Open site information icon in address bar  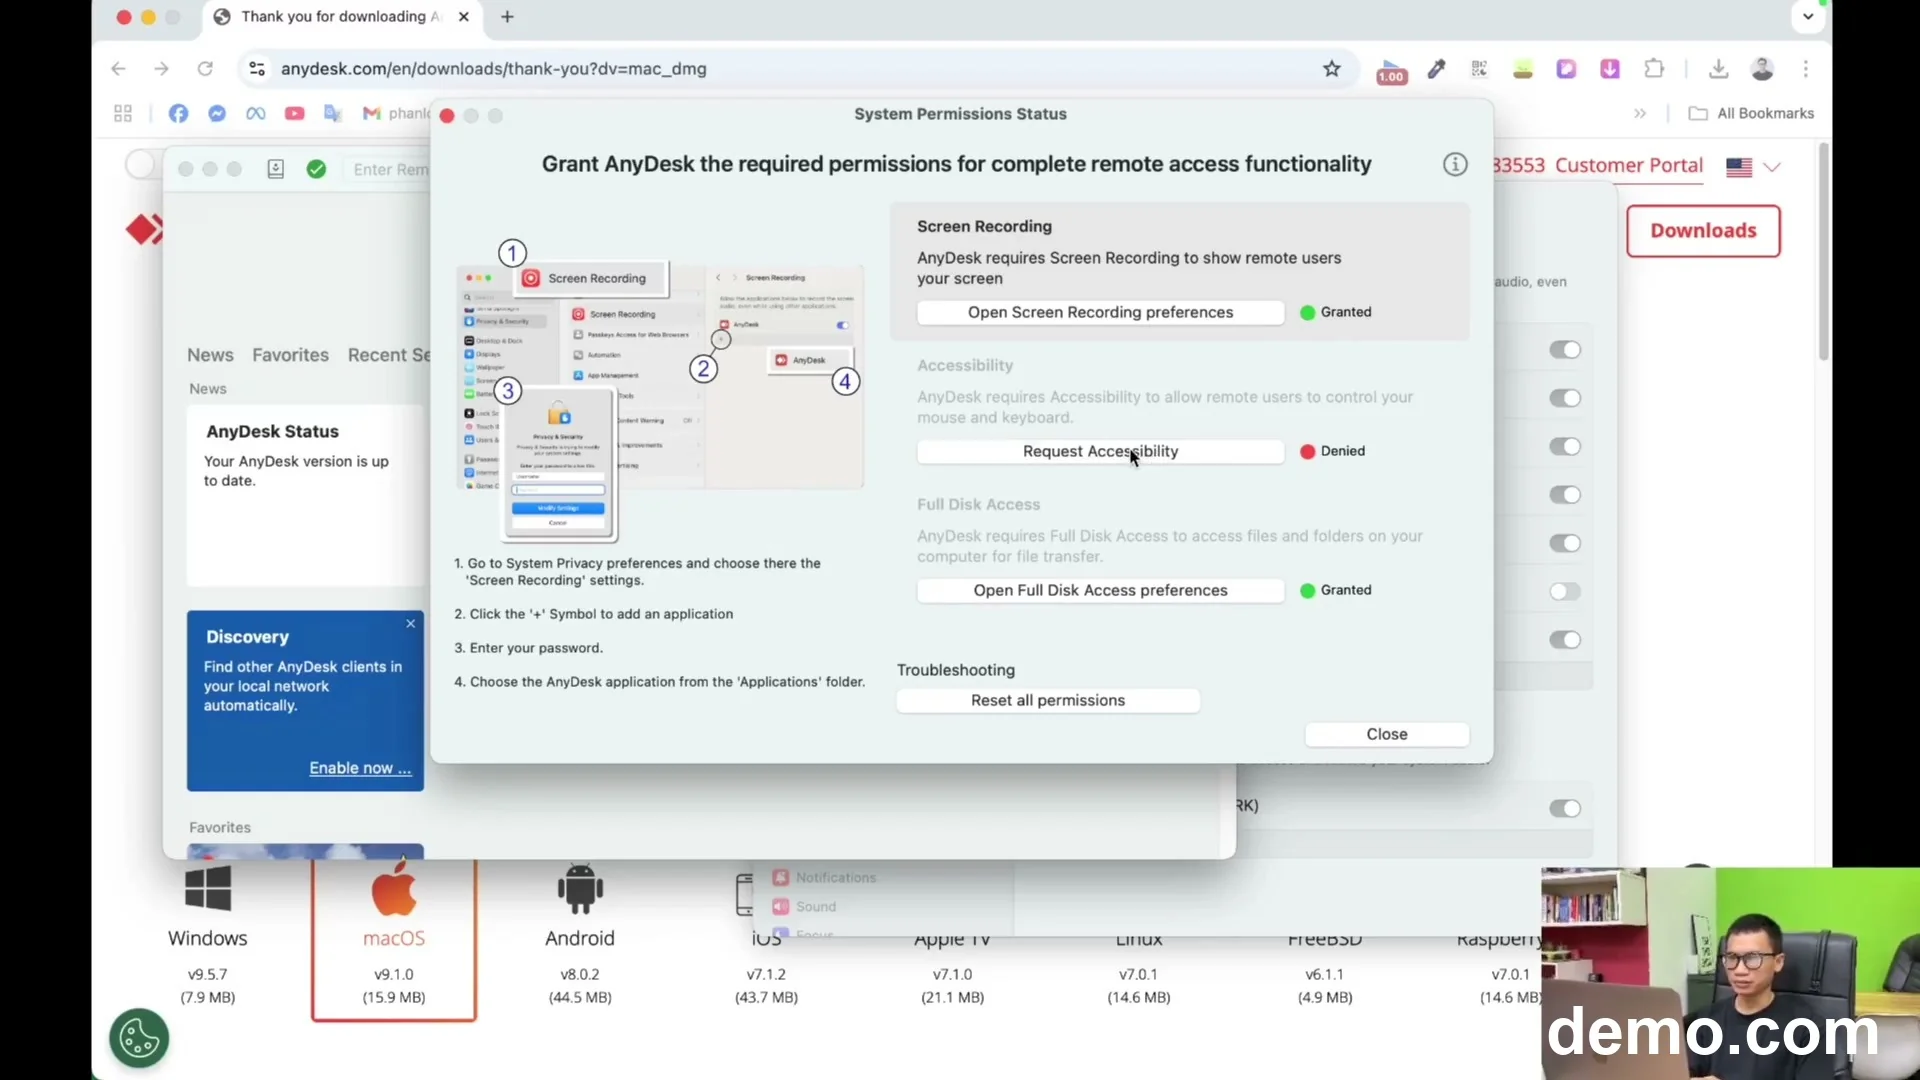click(257, 69)
